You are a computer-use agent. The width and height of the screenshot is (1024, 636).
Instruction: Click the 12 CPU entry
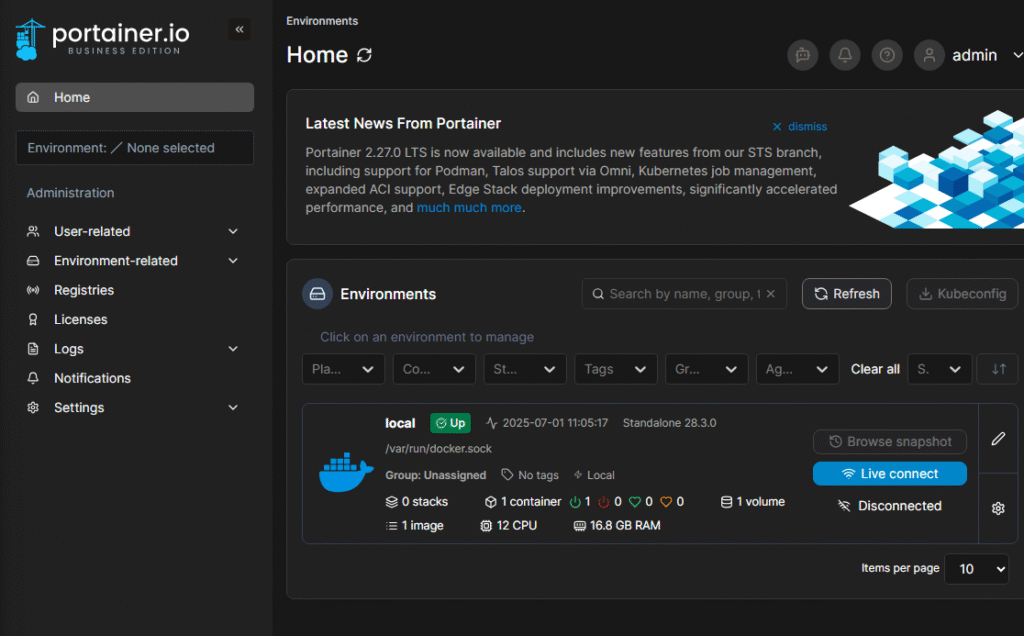coord(509,526)
